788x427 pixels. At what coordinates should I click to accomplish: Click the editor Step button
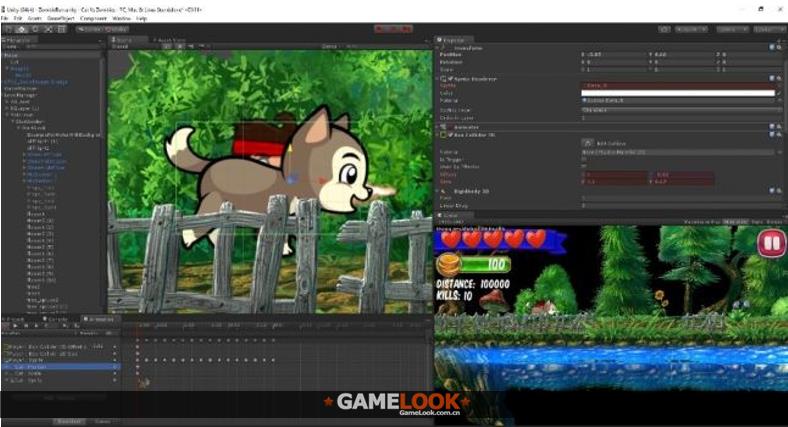pos(407,29)
